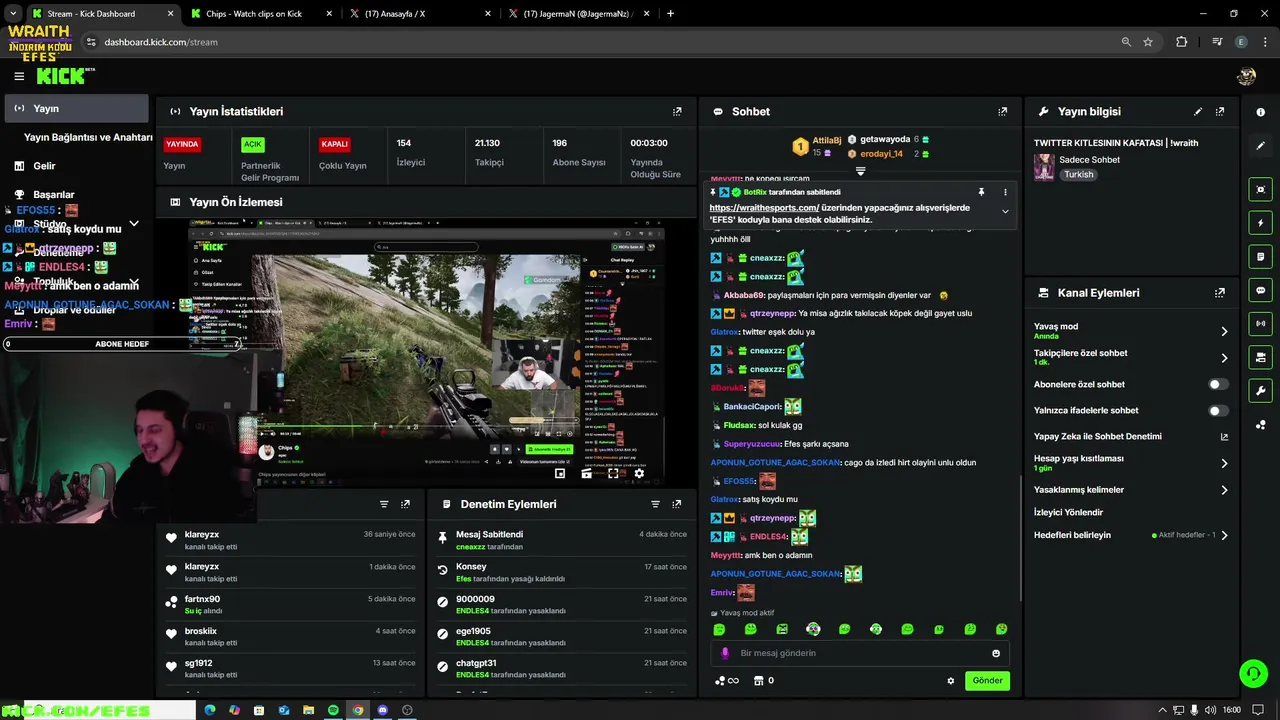Image resolution: width=1280 pixels, height=720 pixels.
Task: Unpin the BotRix pinned message via pin icon
Action: (981, 191)
